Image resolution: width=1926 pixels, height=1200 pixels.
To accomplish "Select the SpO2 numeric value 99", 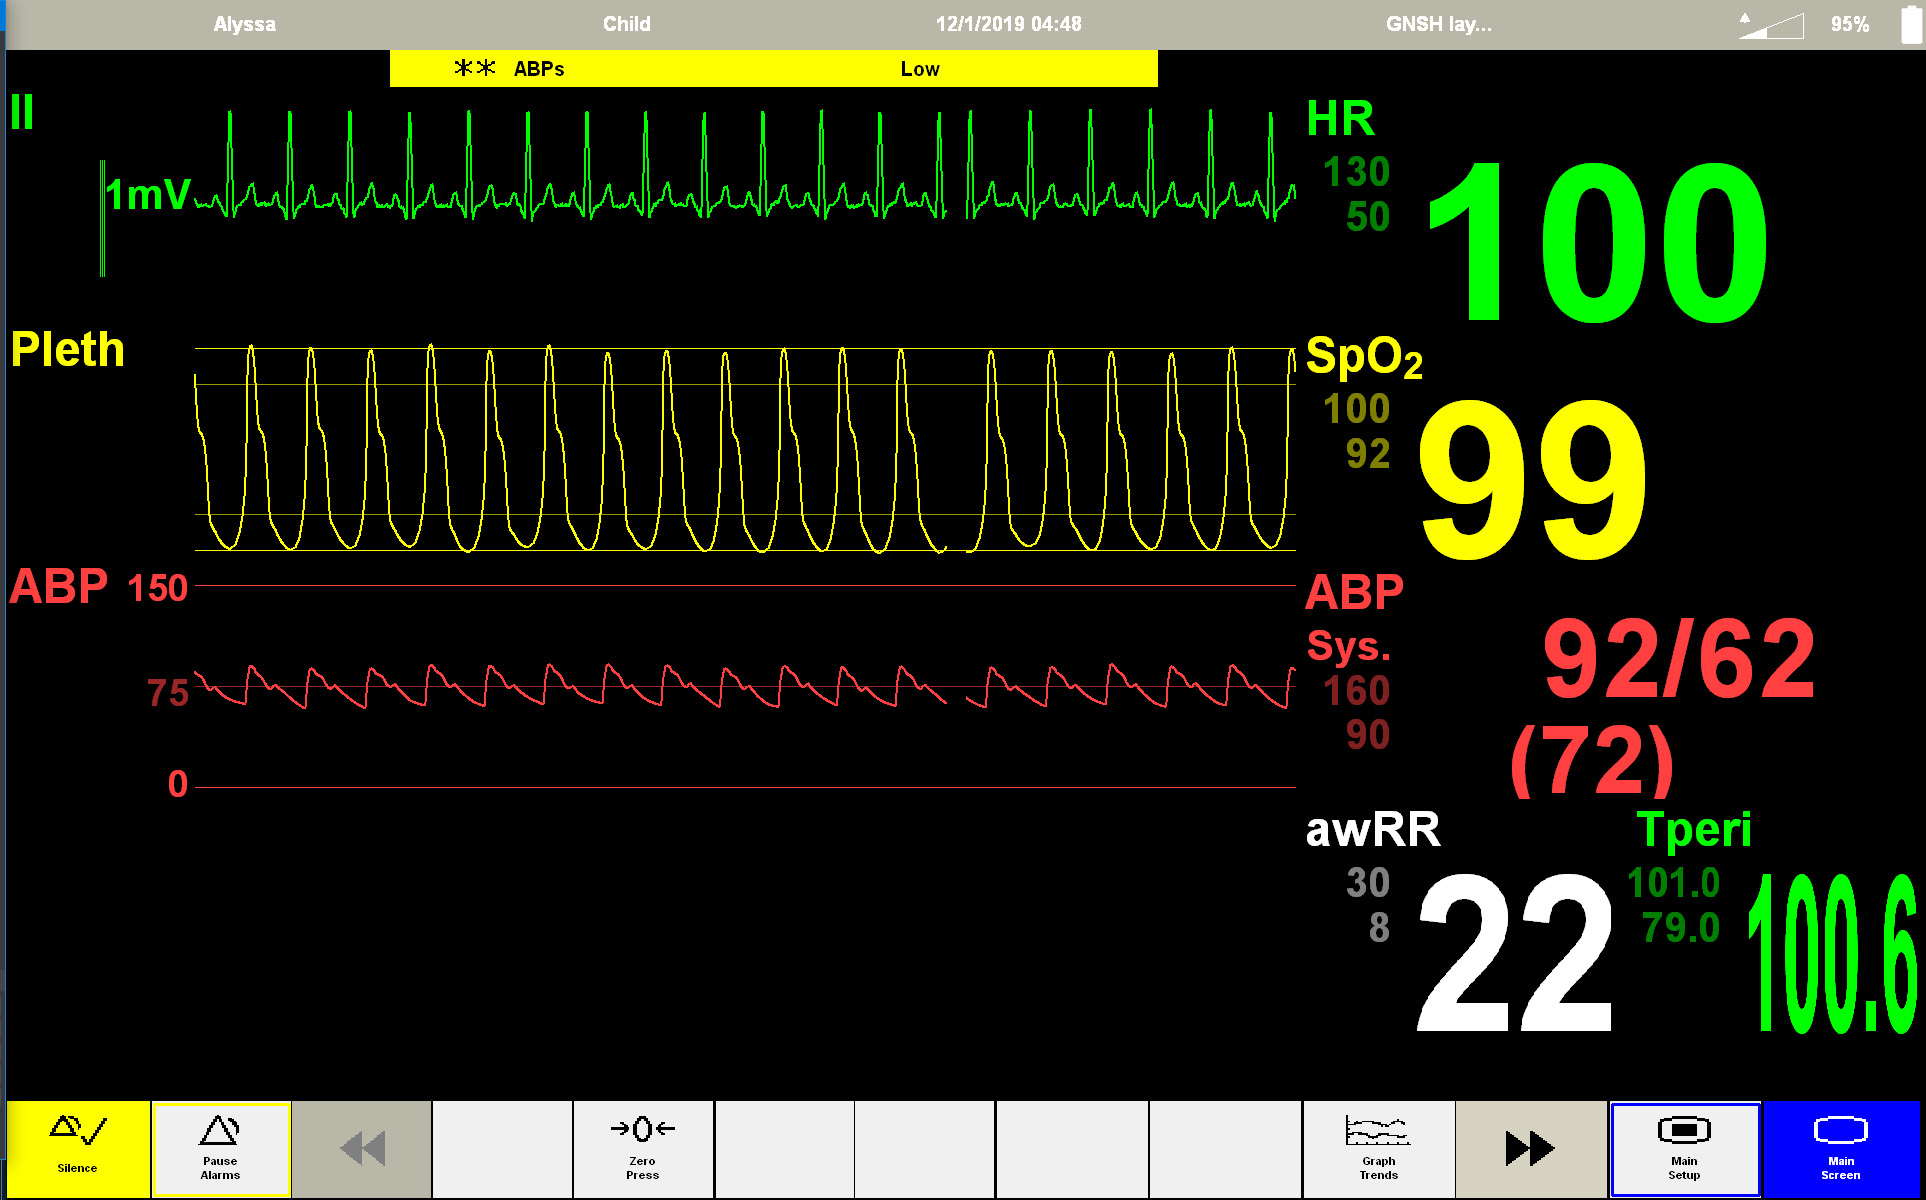I will (x=1531, y=478).
